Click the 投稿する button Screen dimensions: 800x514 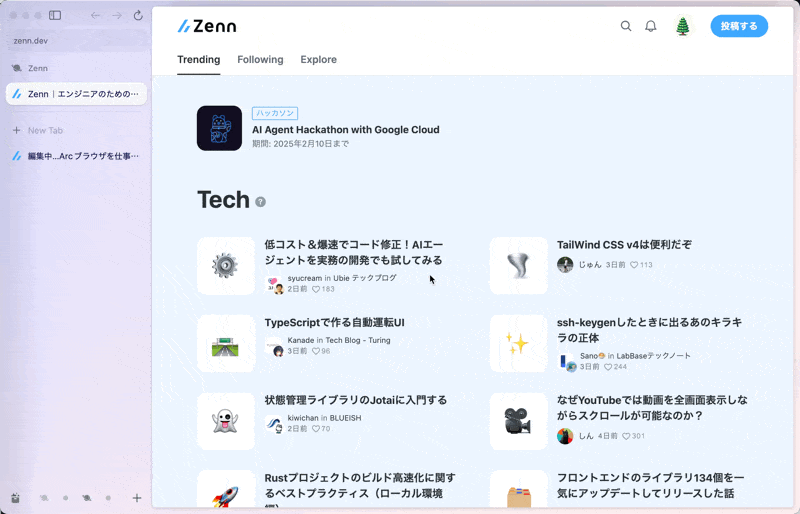739,26
